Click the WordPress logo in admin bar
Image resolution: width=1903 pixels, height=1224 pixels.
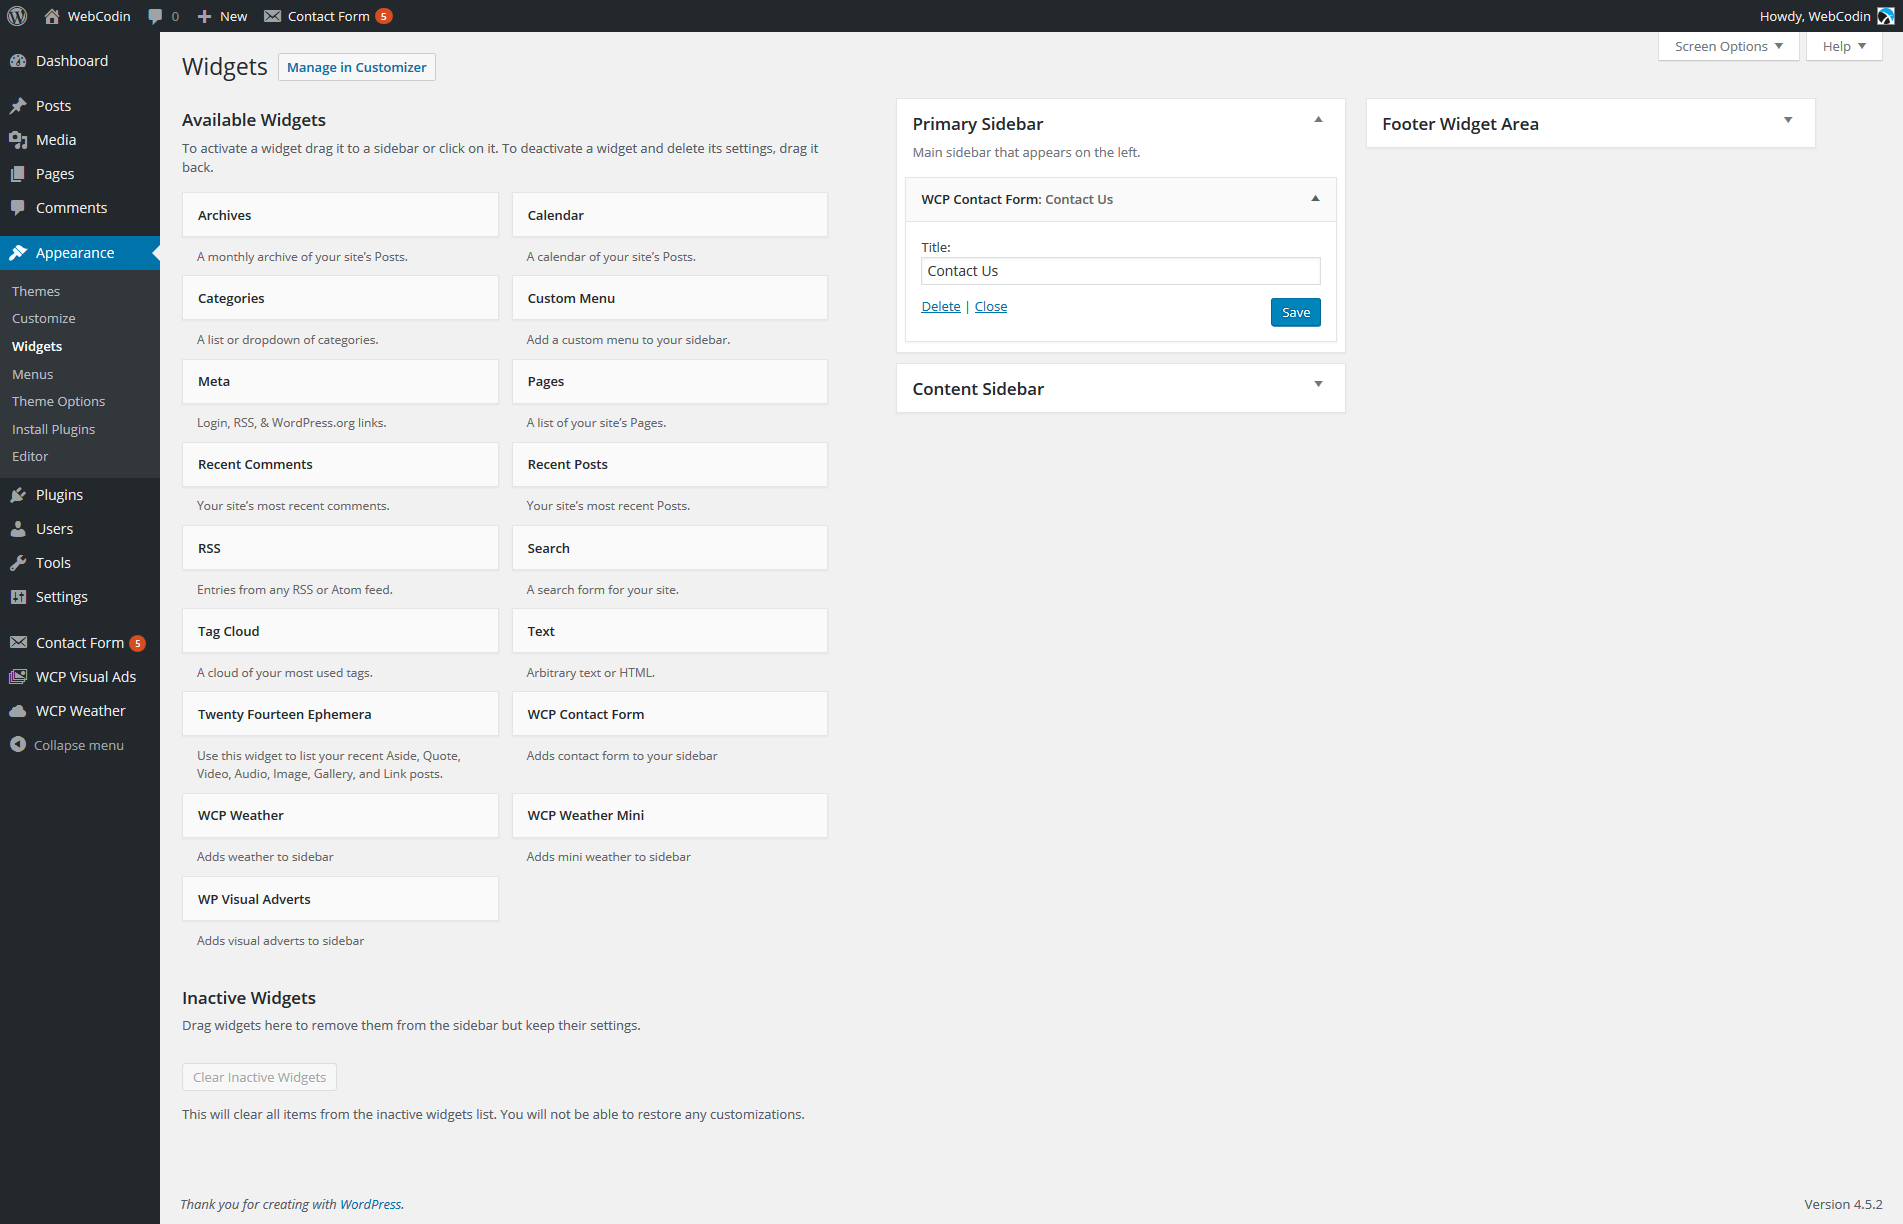17,16
